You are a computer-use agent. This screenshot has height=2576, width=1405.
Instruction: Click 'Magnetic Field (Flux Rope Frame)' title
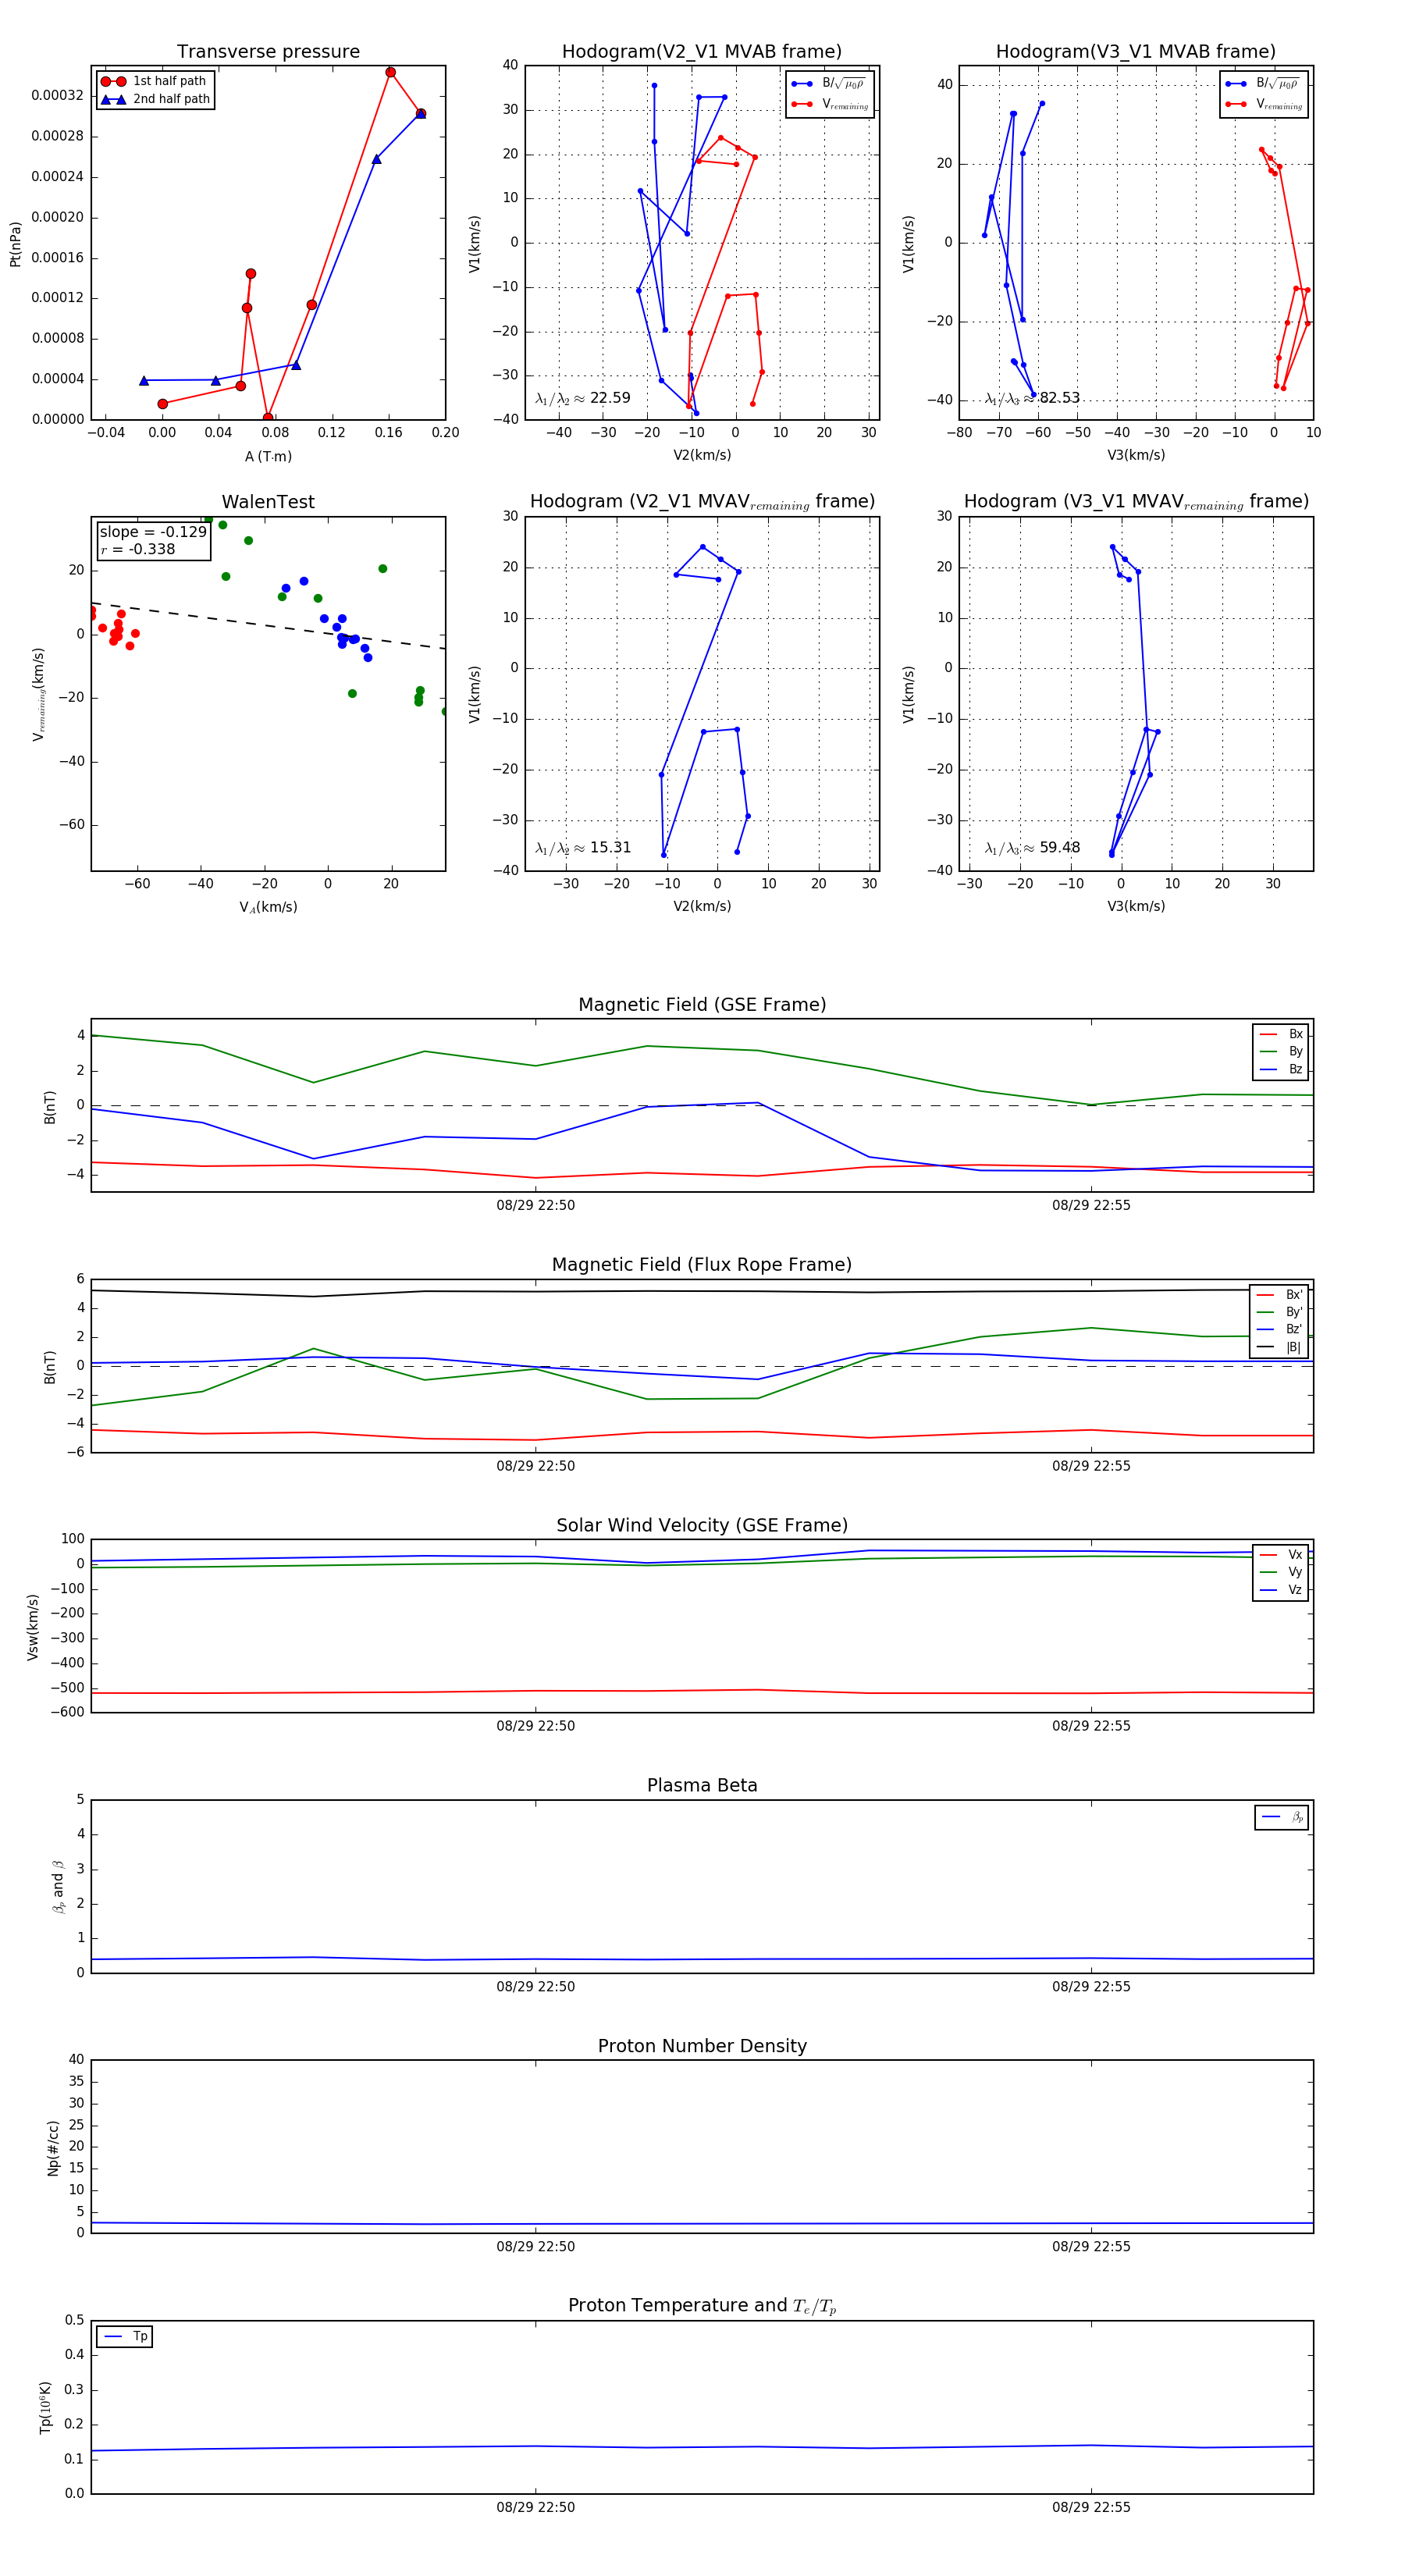702,1265
